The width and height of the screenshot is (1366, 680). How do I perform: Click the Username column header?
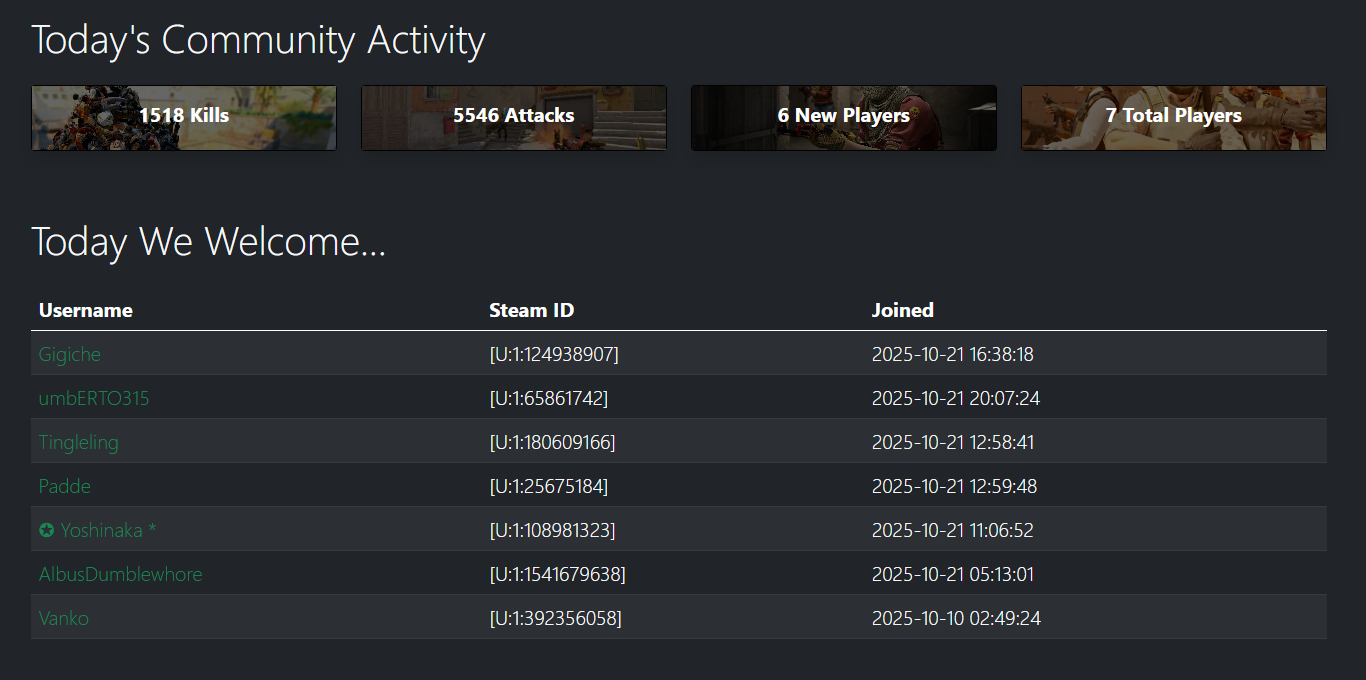86,310
